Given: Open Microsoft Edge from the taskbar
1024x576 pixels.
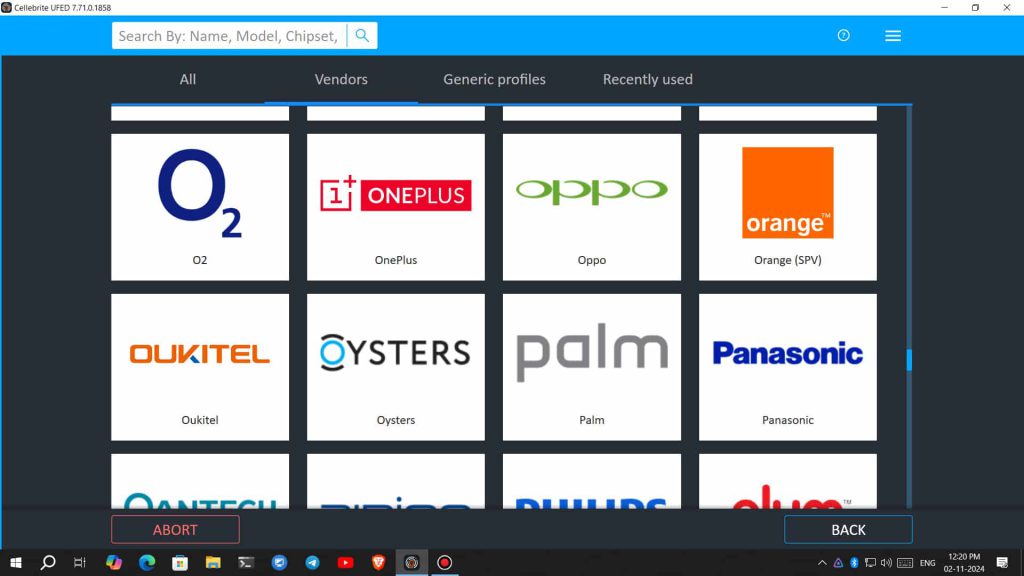Looking at the screenshot, I should pos(147,563).
